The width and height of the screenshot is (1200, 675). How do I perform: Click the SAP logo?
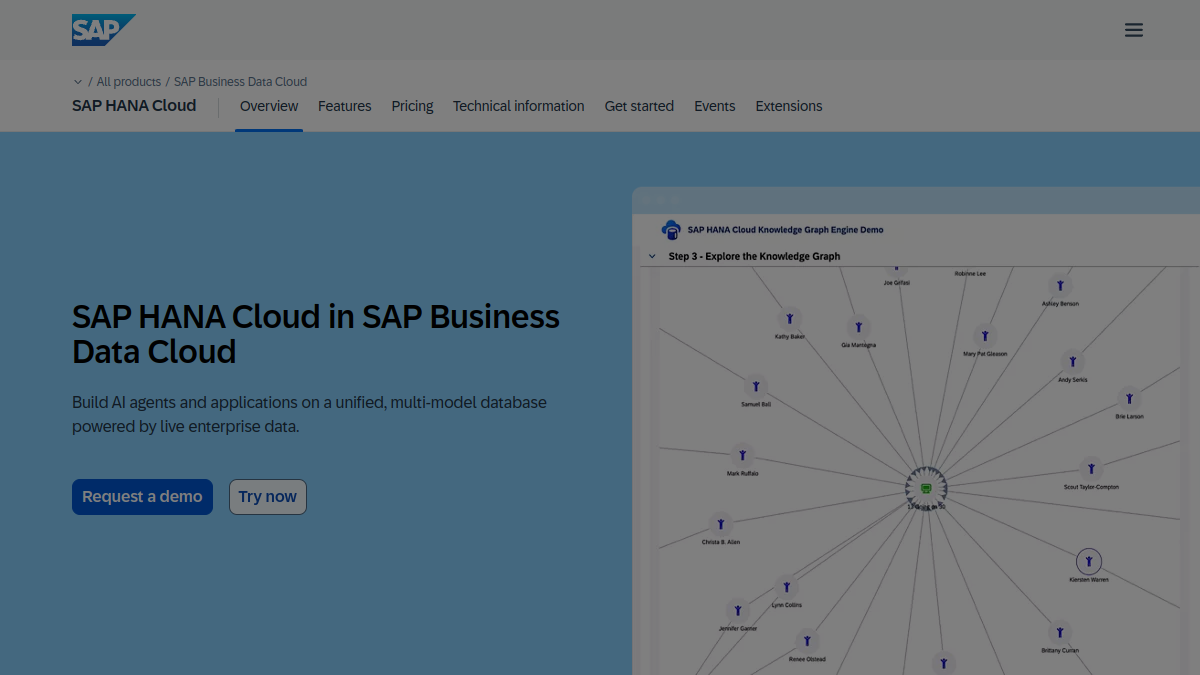coord(102,30)
